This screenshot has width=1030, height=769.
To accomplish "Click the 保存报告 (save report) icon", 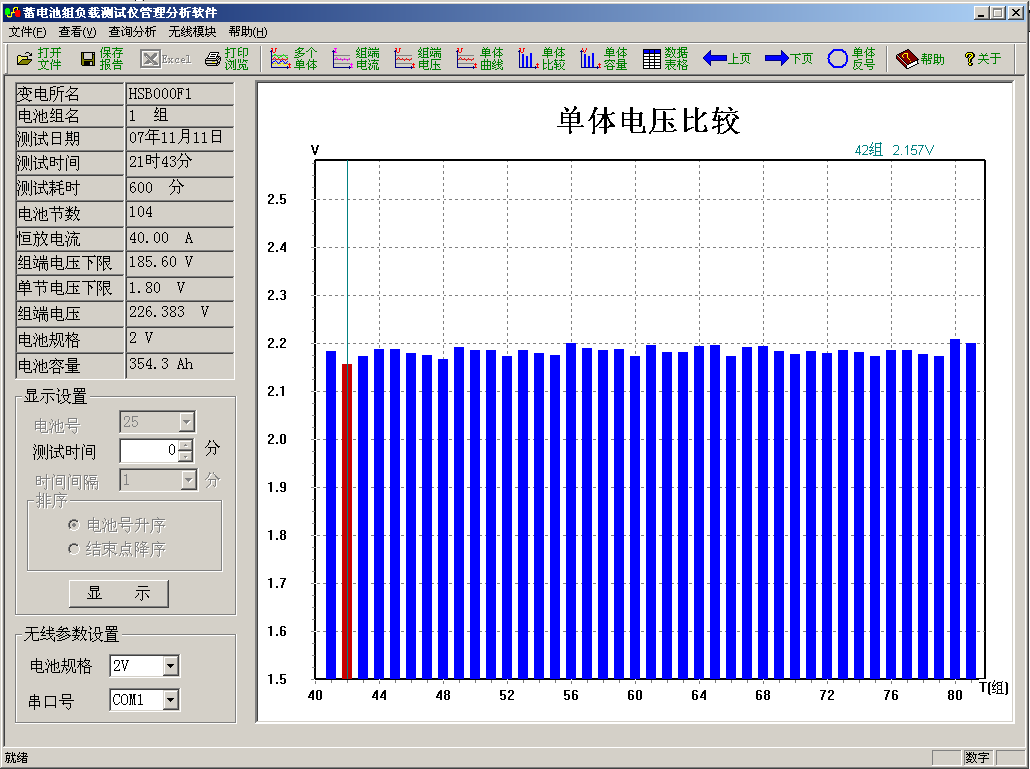I will [x=101, y=59].
